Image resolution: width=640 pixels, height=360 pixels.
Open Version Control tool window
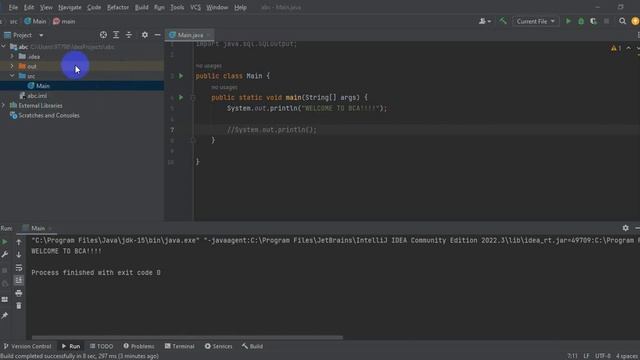27,346
